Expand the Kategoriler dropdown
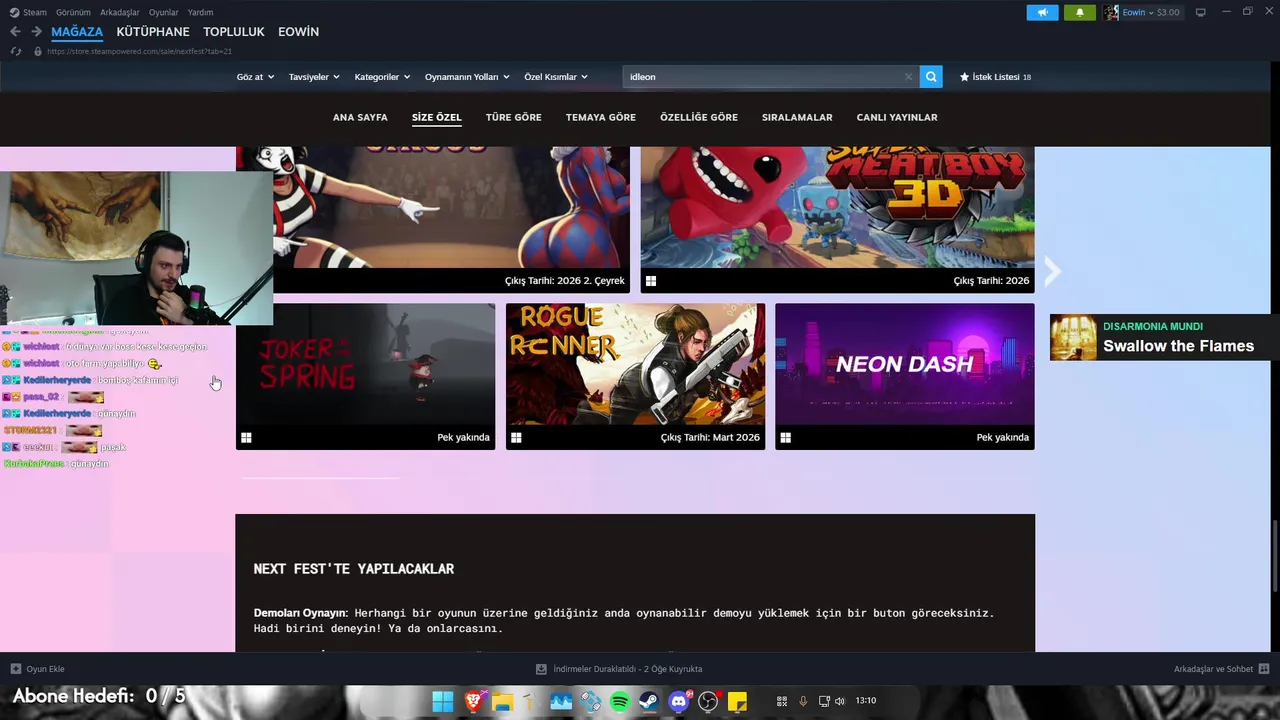This screenshot has height=720, width=1280. (382, 77)
